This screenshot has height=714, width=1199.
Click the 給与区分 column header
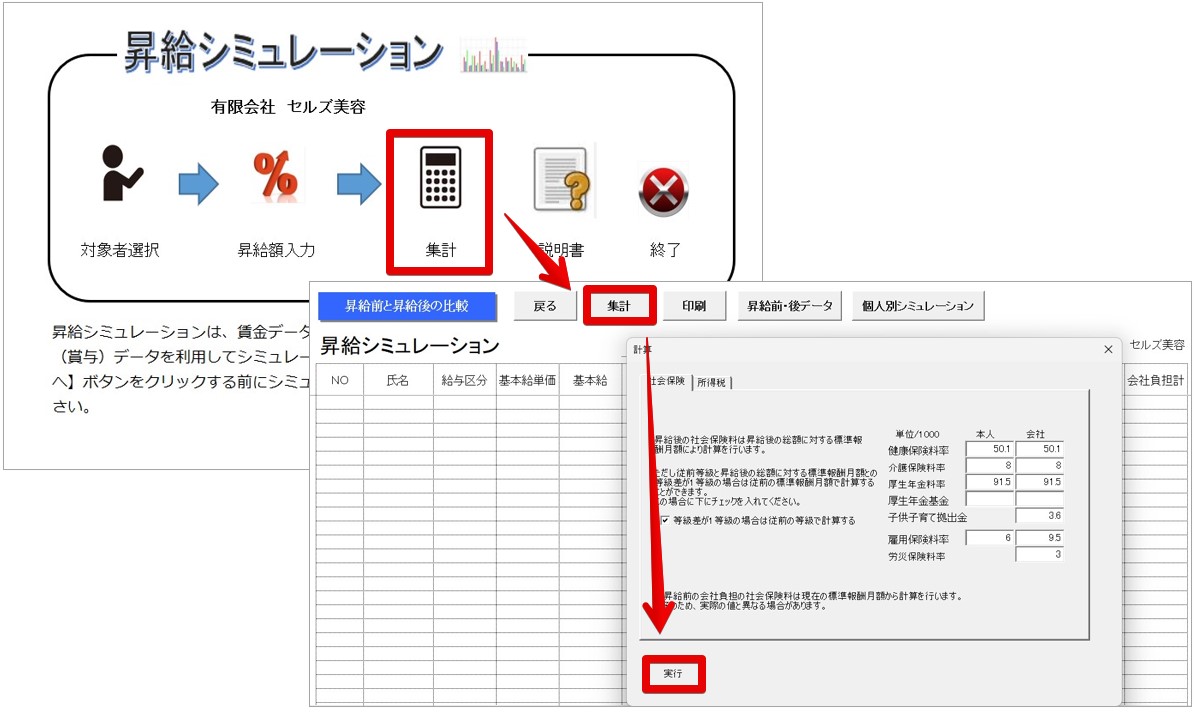click(x=464, y=380)
